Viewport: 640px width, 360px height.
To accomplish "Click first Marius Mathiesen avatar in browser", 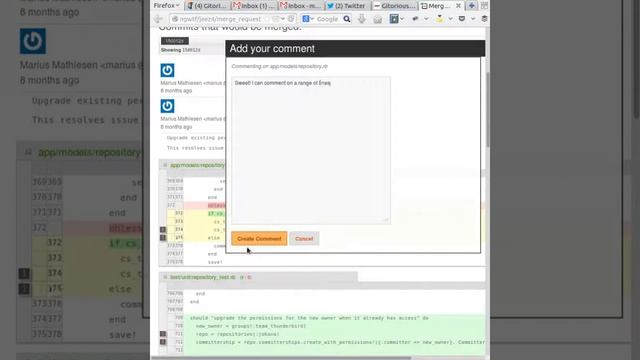I will 167,70.
